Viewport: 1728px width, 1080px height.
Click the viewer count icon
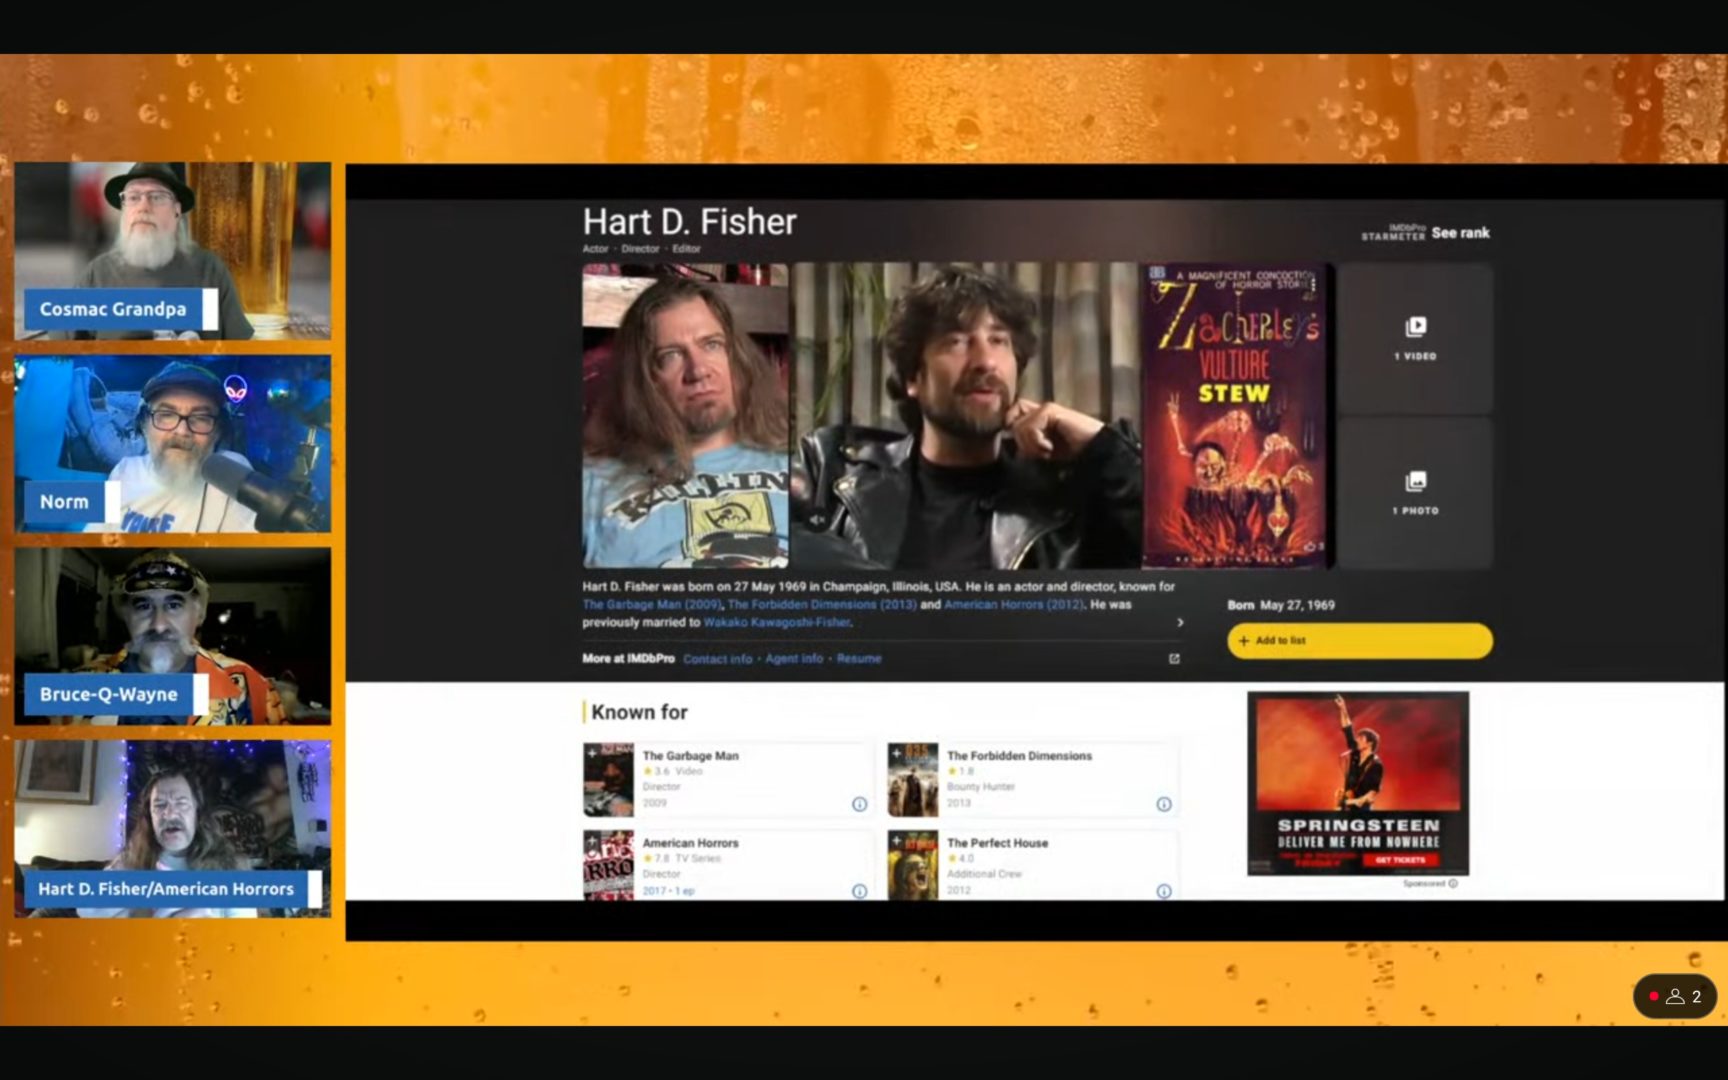pos(1675,996)
